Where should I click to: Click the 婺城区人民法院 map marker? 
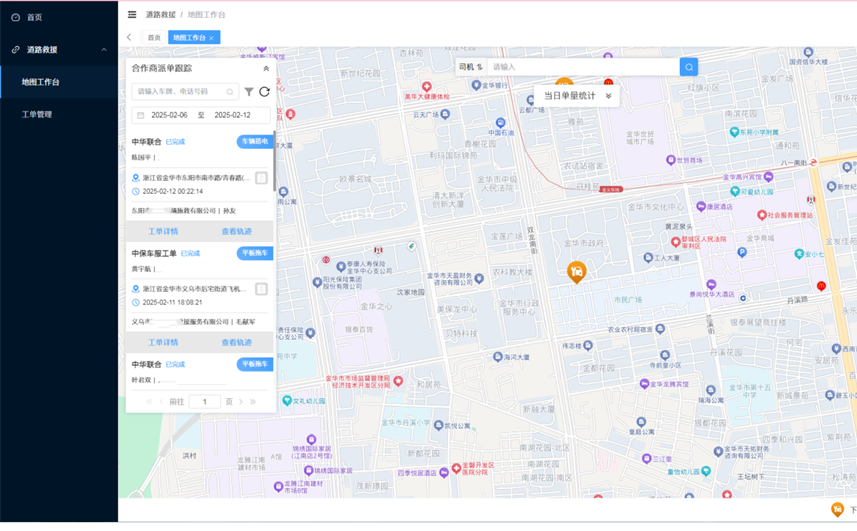[676, 241]
